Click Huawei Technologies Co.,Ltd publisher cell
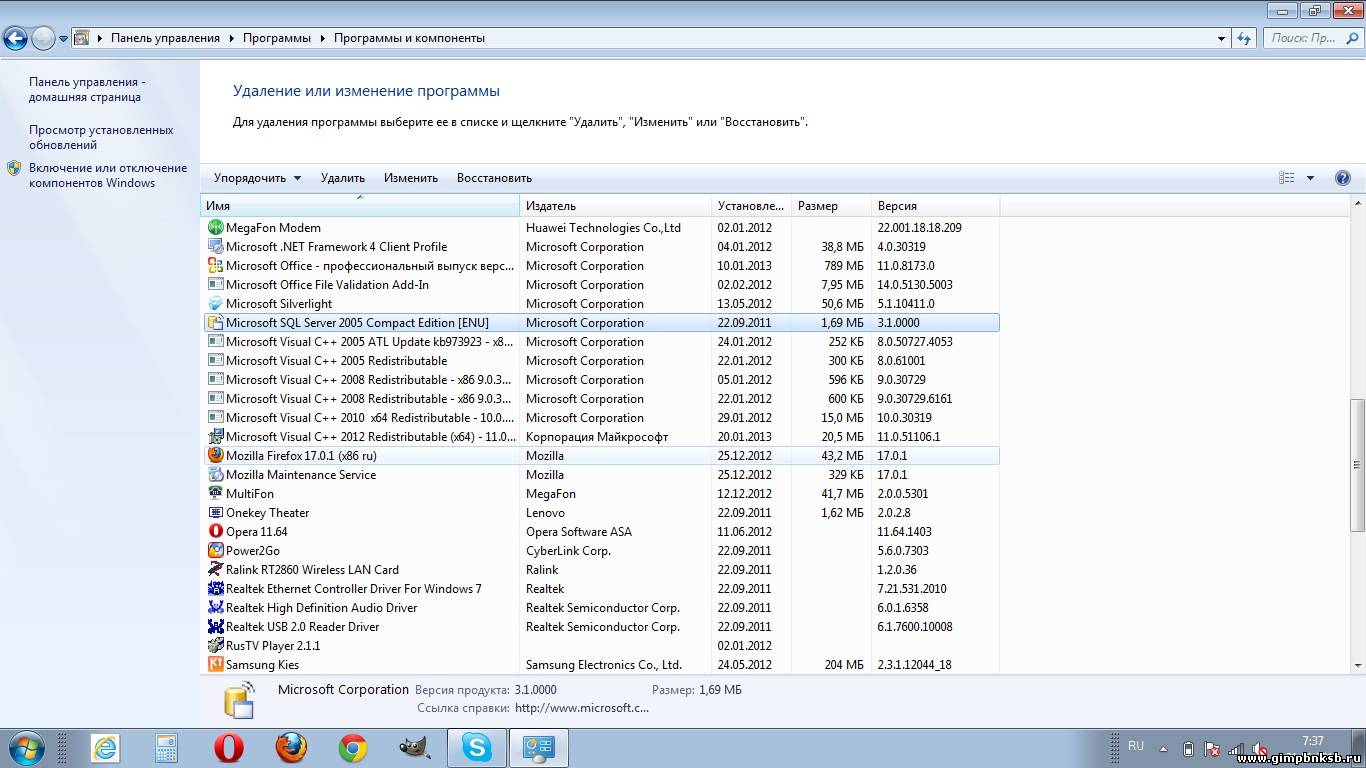1366x768 pixels. (603, 228)
